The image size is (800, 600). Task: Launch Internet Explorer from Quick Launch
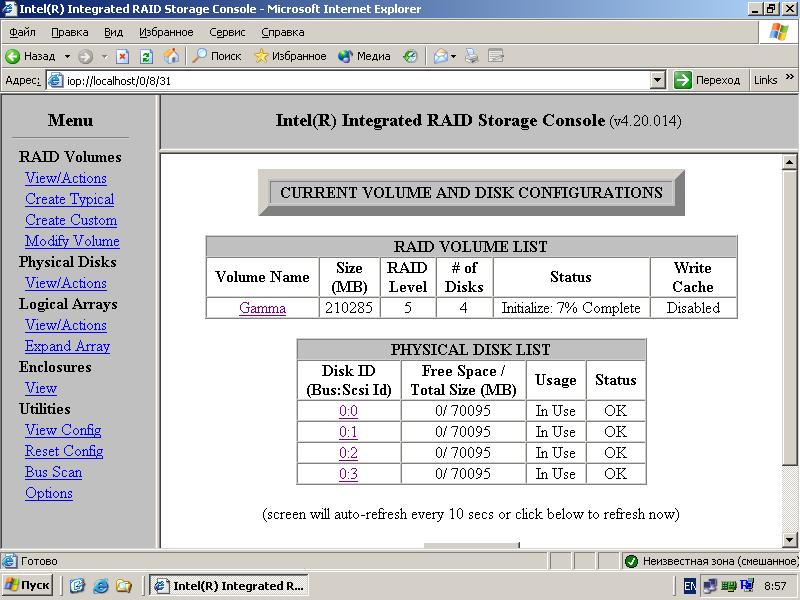[100, 586]
